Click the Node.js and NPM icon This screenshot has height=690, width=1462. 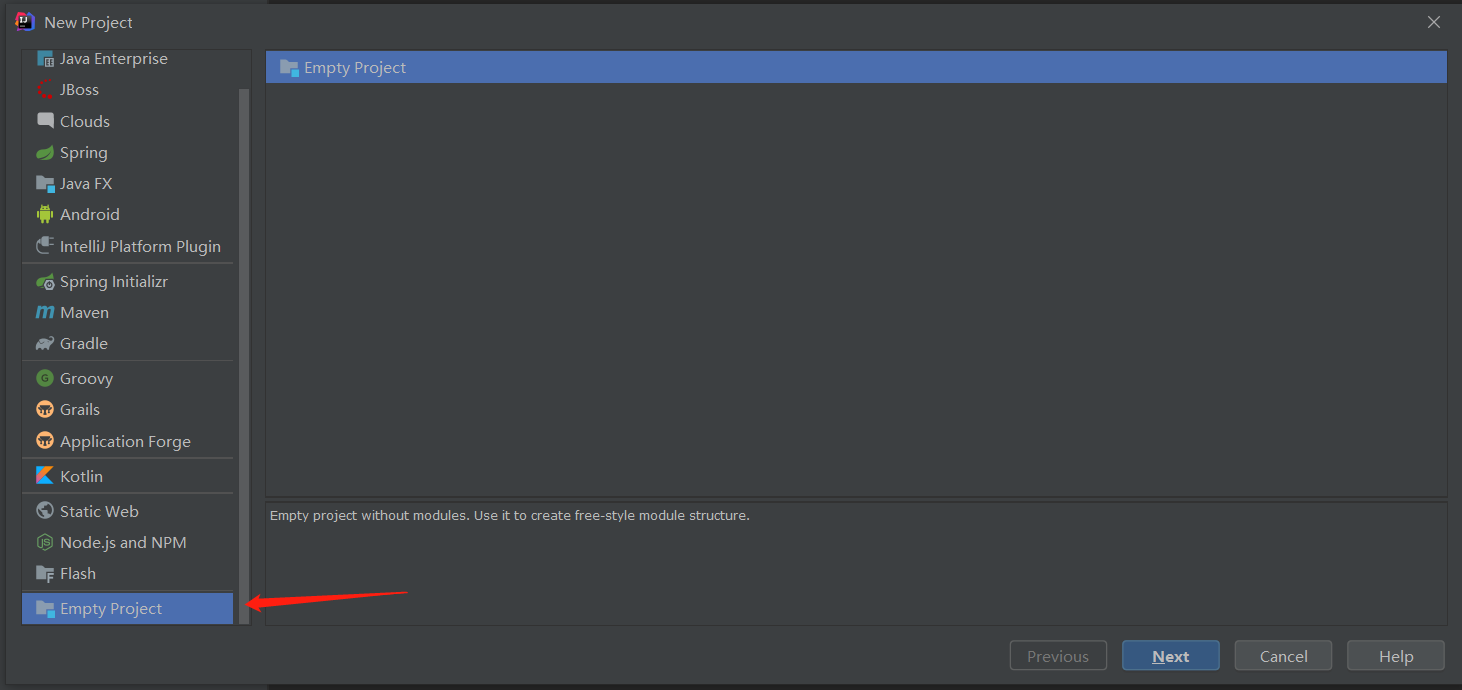(x=45, y=543)
